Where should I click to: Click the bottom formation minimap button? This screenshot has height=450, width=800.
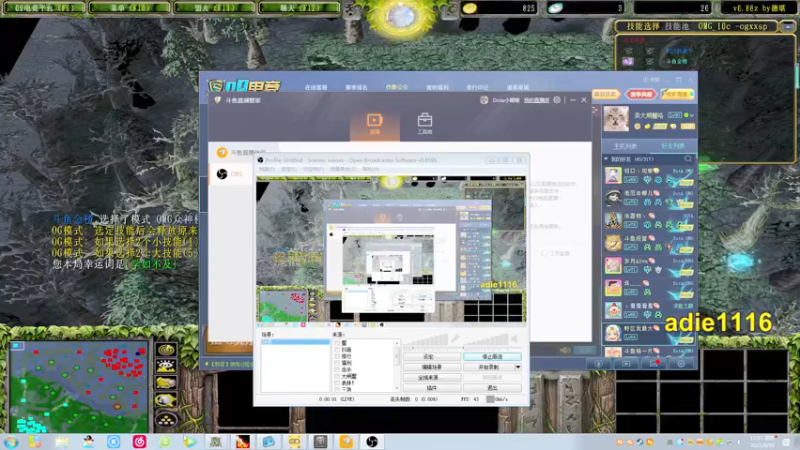(x=166, y=419)
